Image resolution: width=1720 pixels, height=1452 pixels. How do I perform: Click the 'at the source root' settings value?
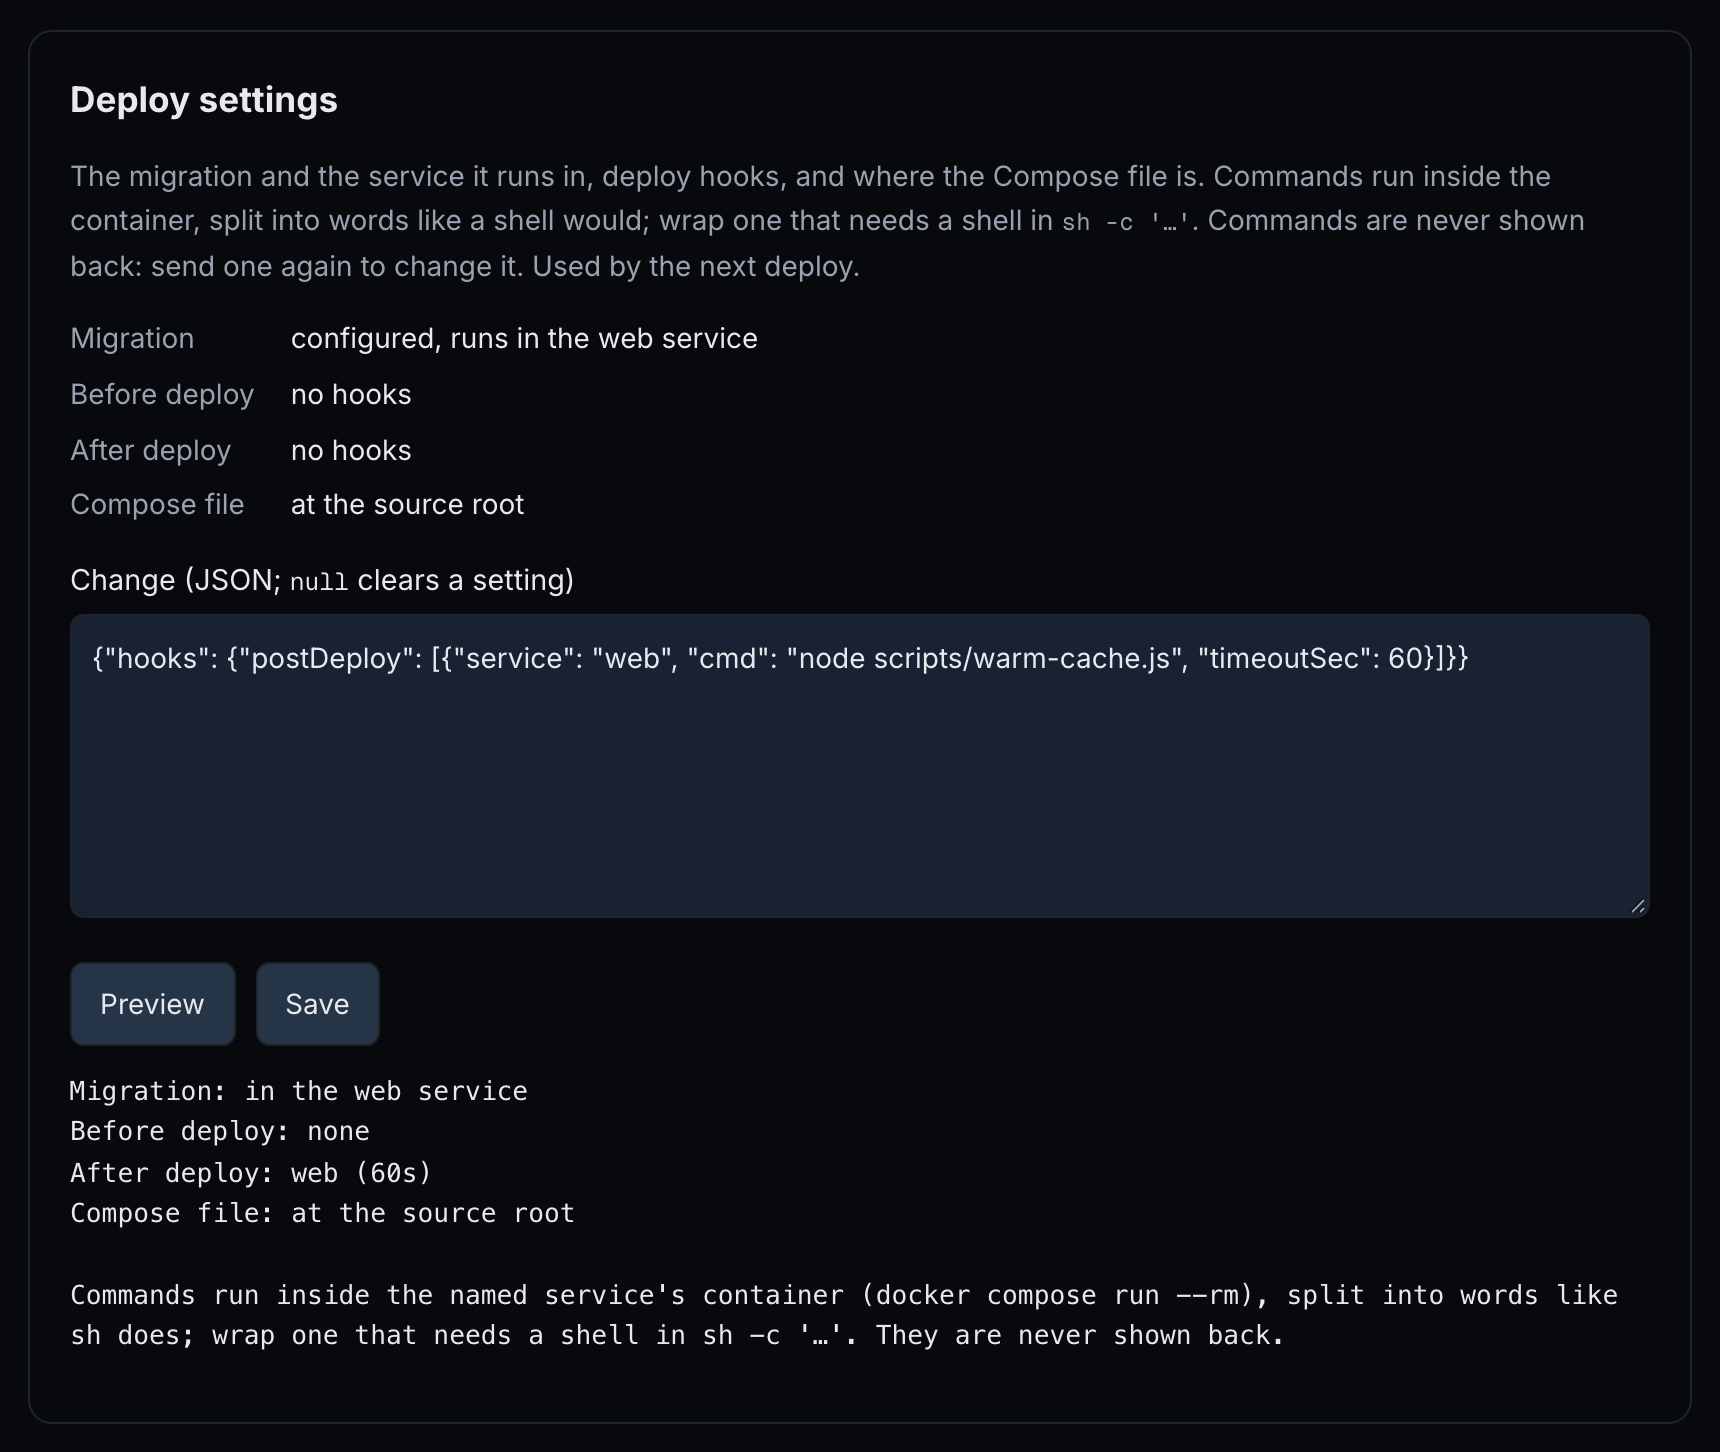(x=407, y=504)
